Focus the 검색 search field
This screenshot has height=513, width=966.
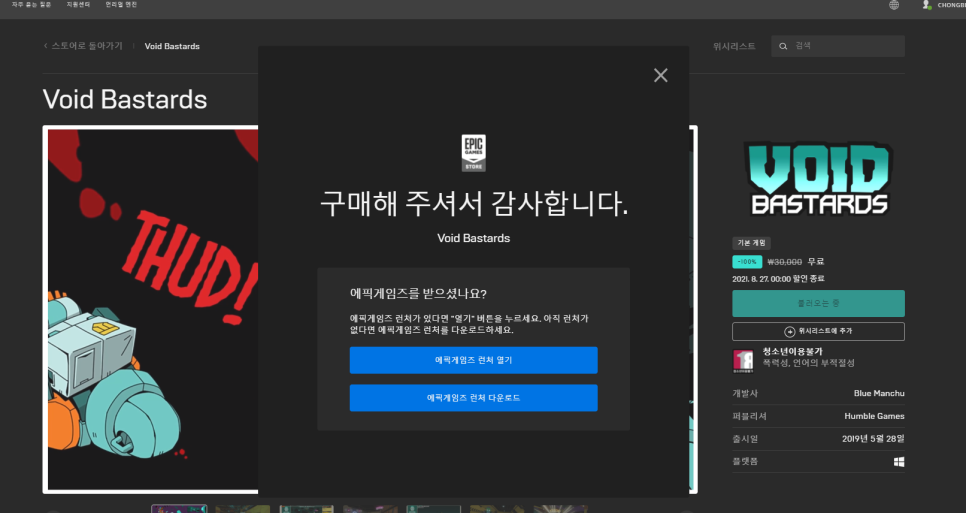tap(838, 46)
